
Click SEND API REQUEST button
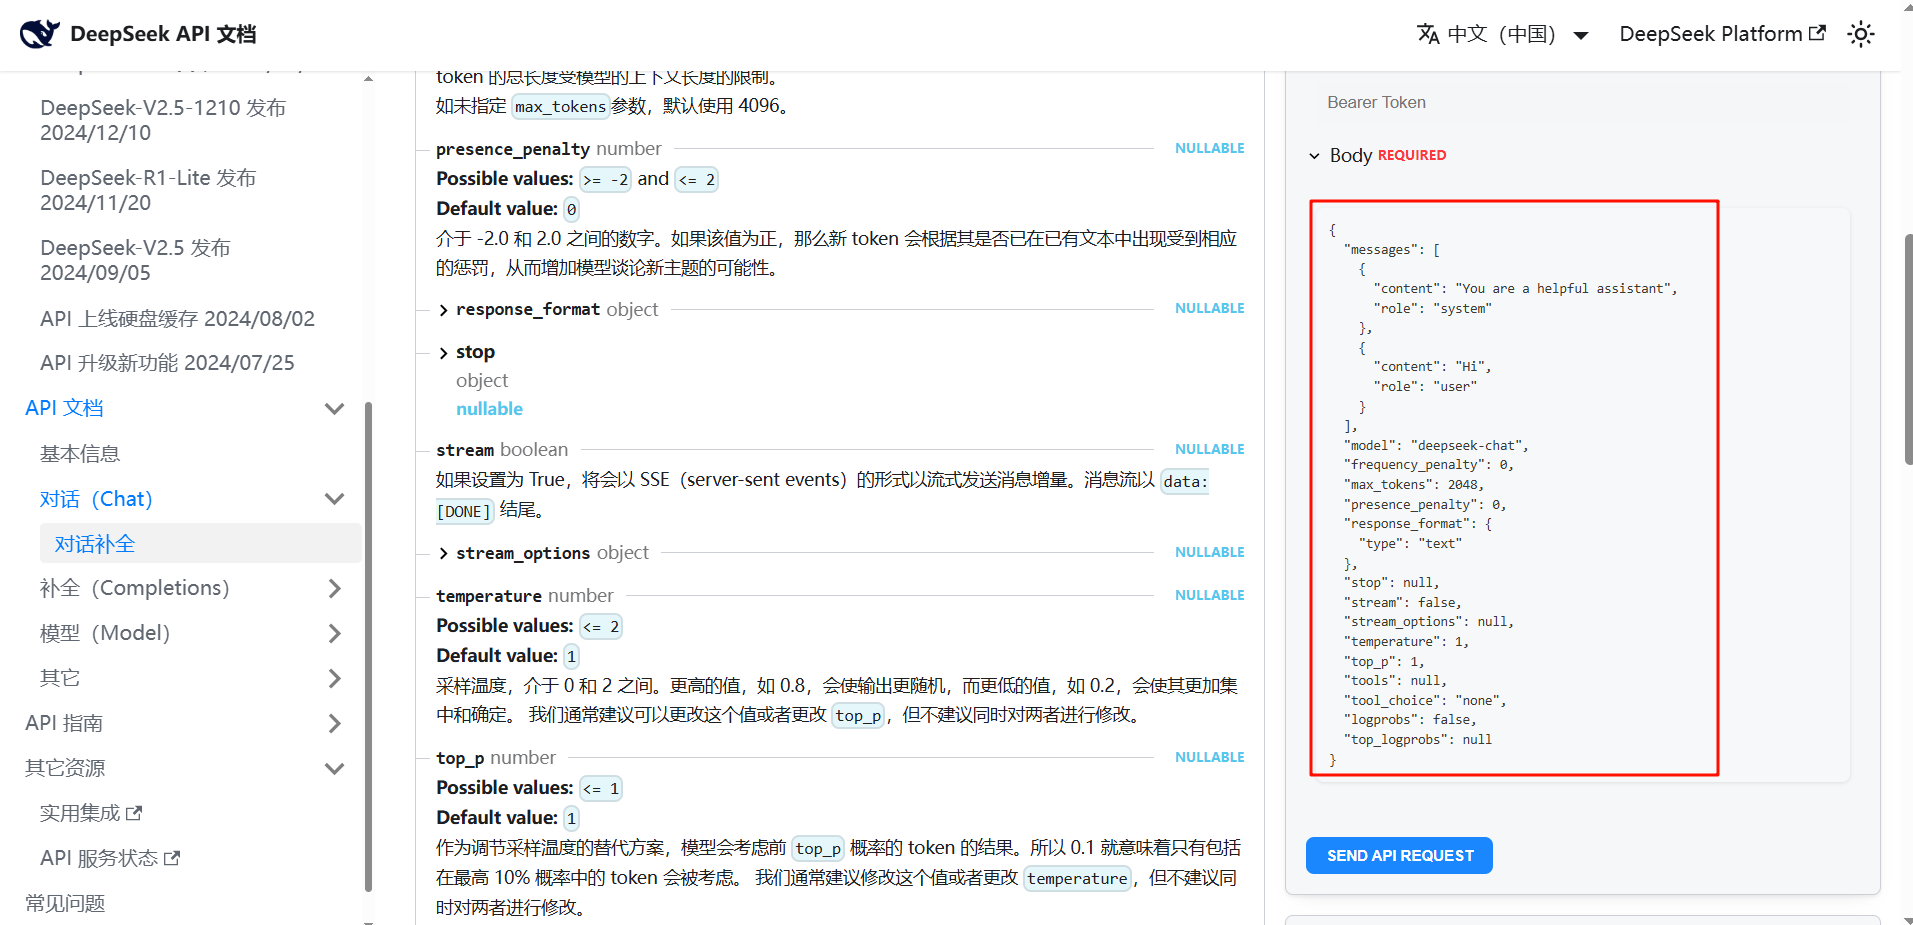[1399, 855]
